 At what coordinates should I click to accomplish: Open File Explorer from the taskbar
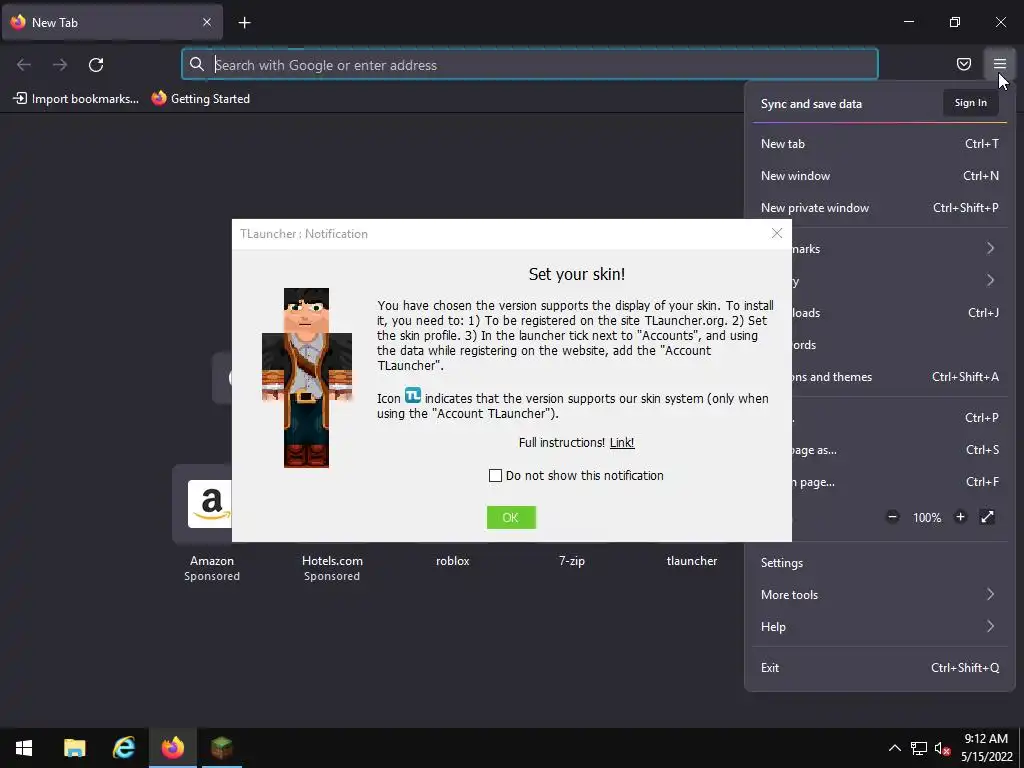(x=74, y=748)
